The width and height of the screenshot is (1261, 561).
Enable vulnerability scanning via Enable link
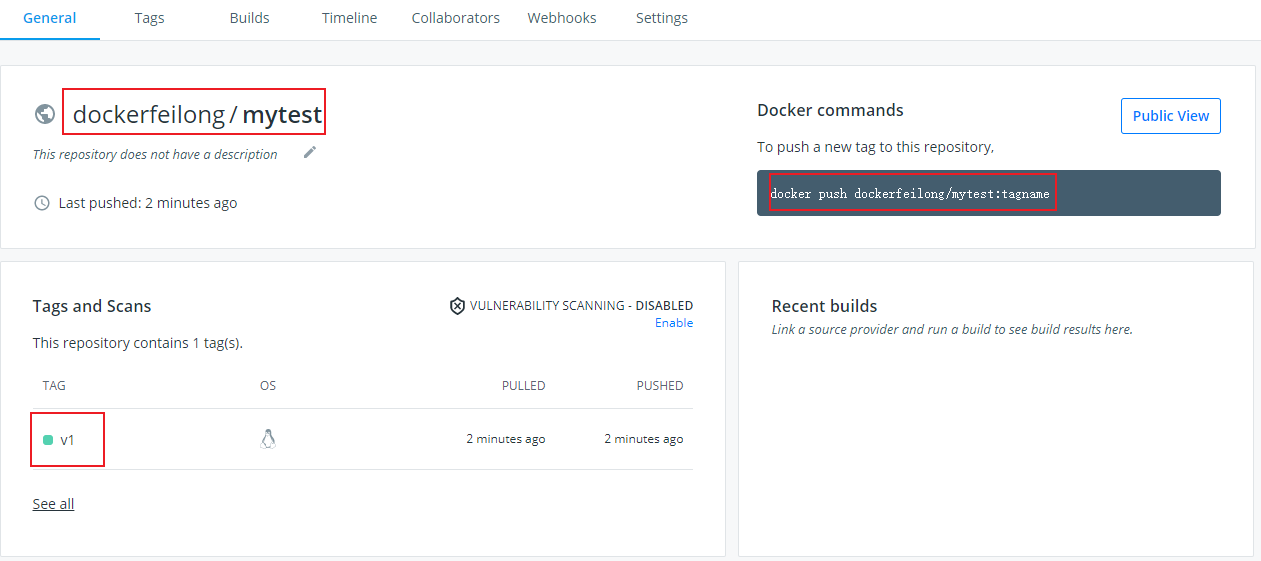674,323
